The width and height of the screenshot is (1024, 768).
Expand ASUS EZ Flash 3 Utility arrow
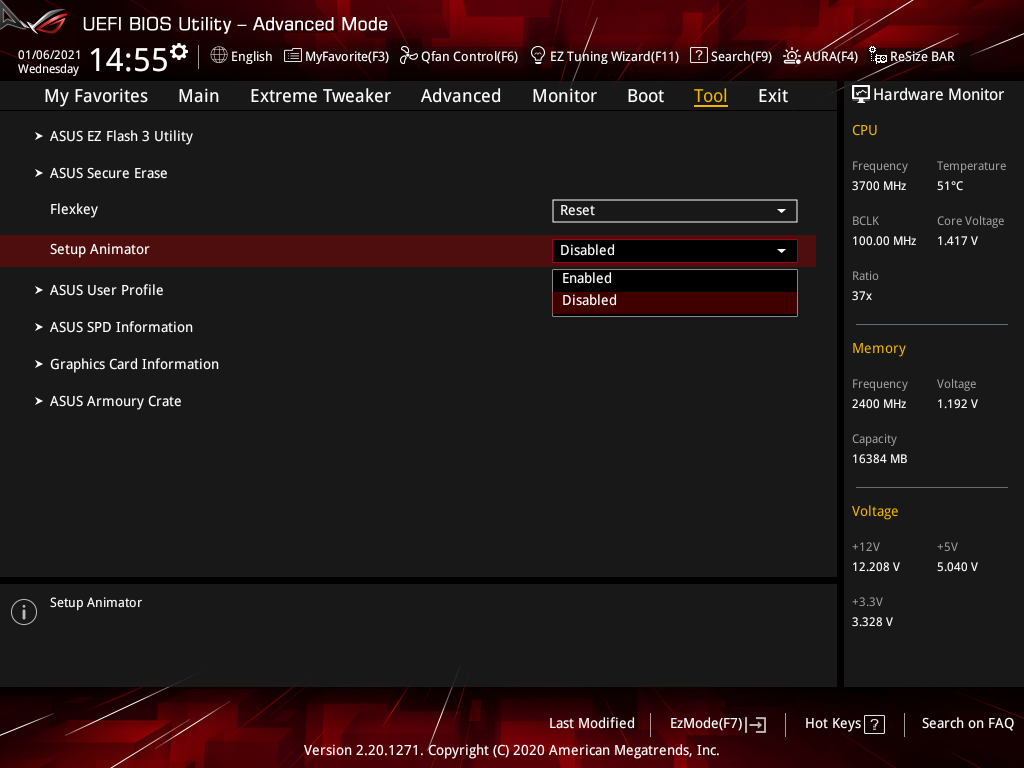pyautogui.click(x=39, y=136)
